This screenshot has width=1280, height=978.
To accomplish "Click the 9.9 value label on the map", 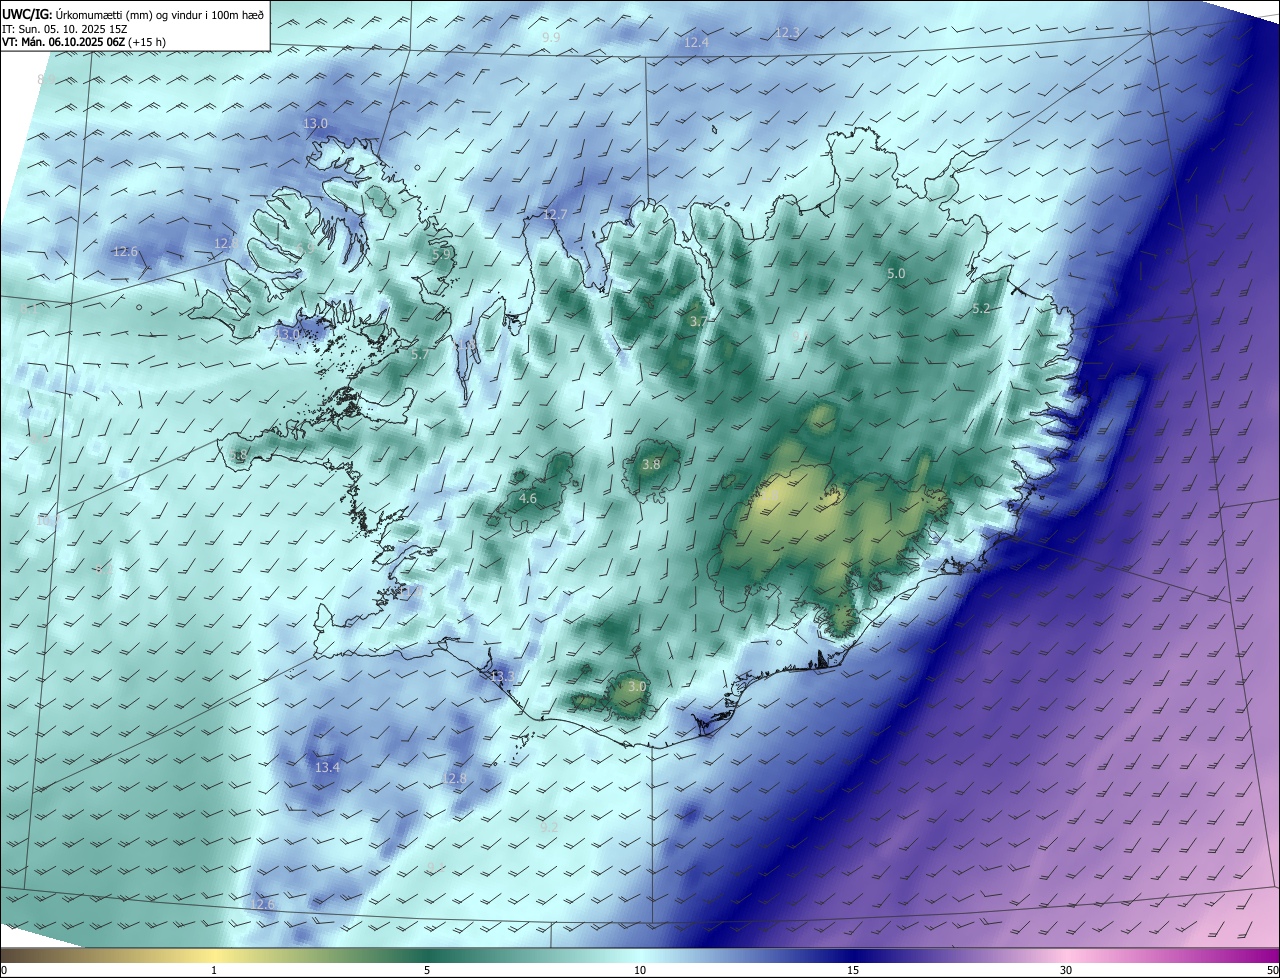I will [x=551, y=38].
